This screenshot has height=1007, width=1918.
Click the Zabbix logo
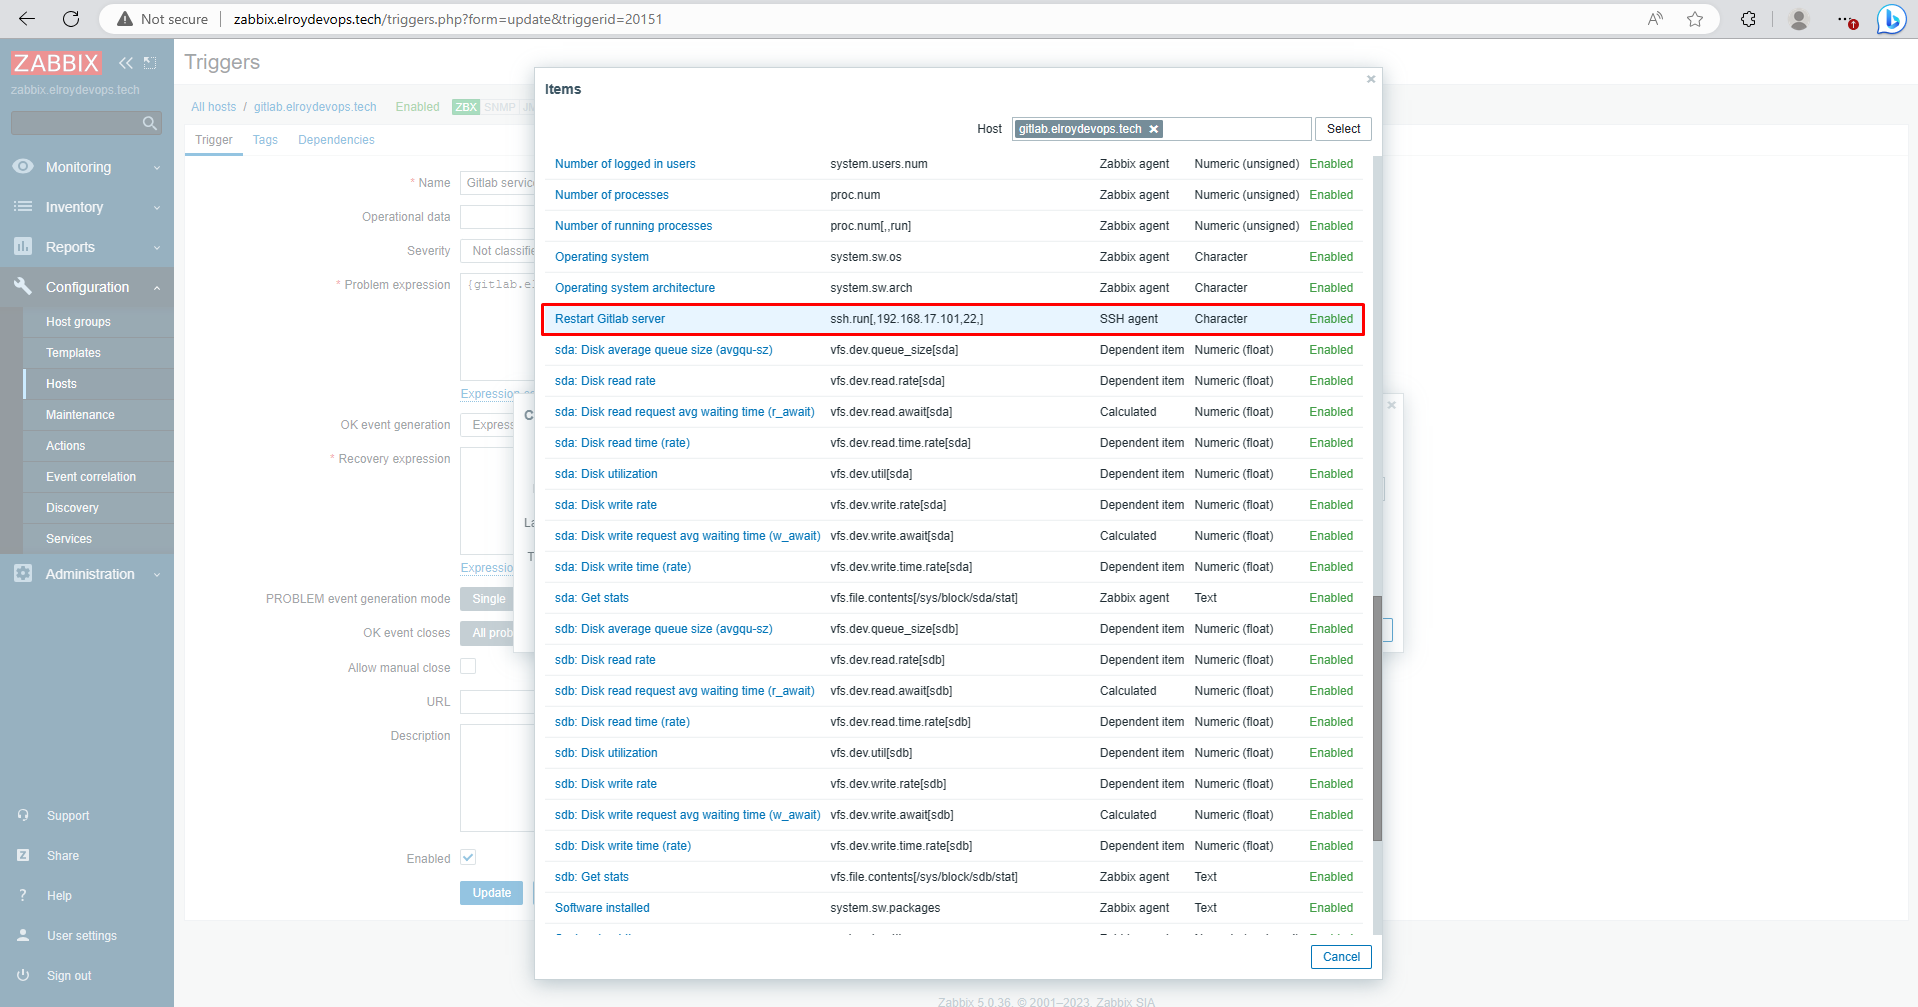(56, 63)
